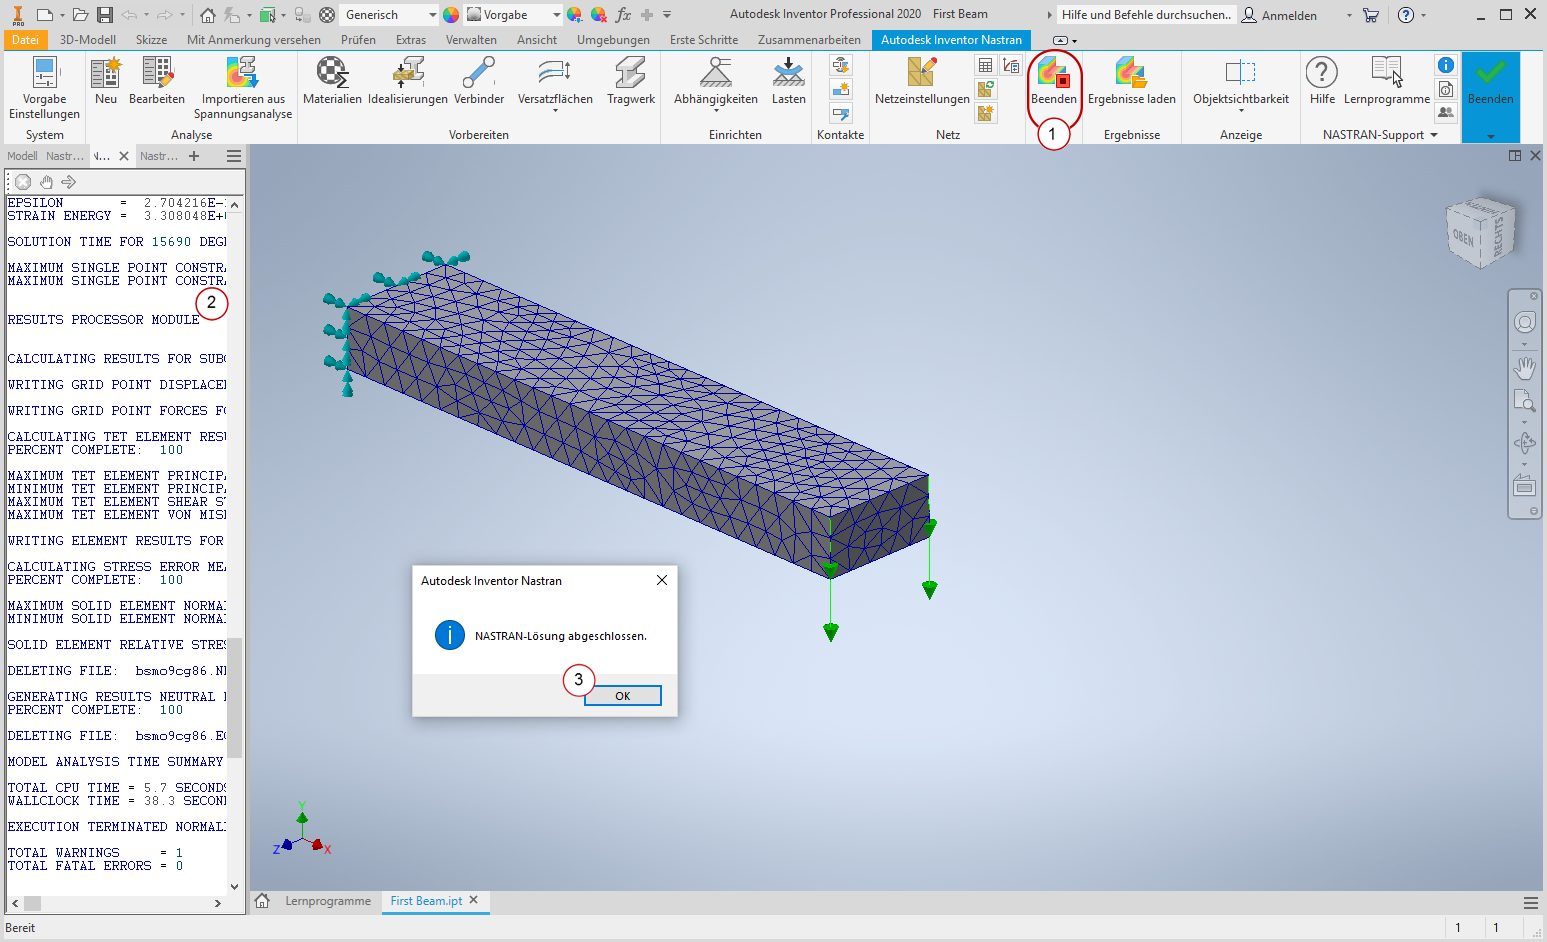Open the Zusammenarbeiten ribbon tab
Image resolution: width=1547 pixels, height=942 pixels.
coord(809,40)
